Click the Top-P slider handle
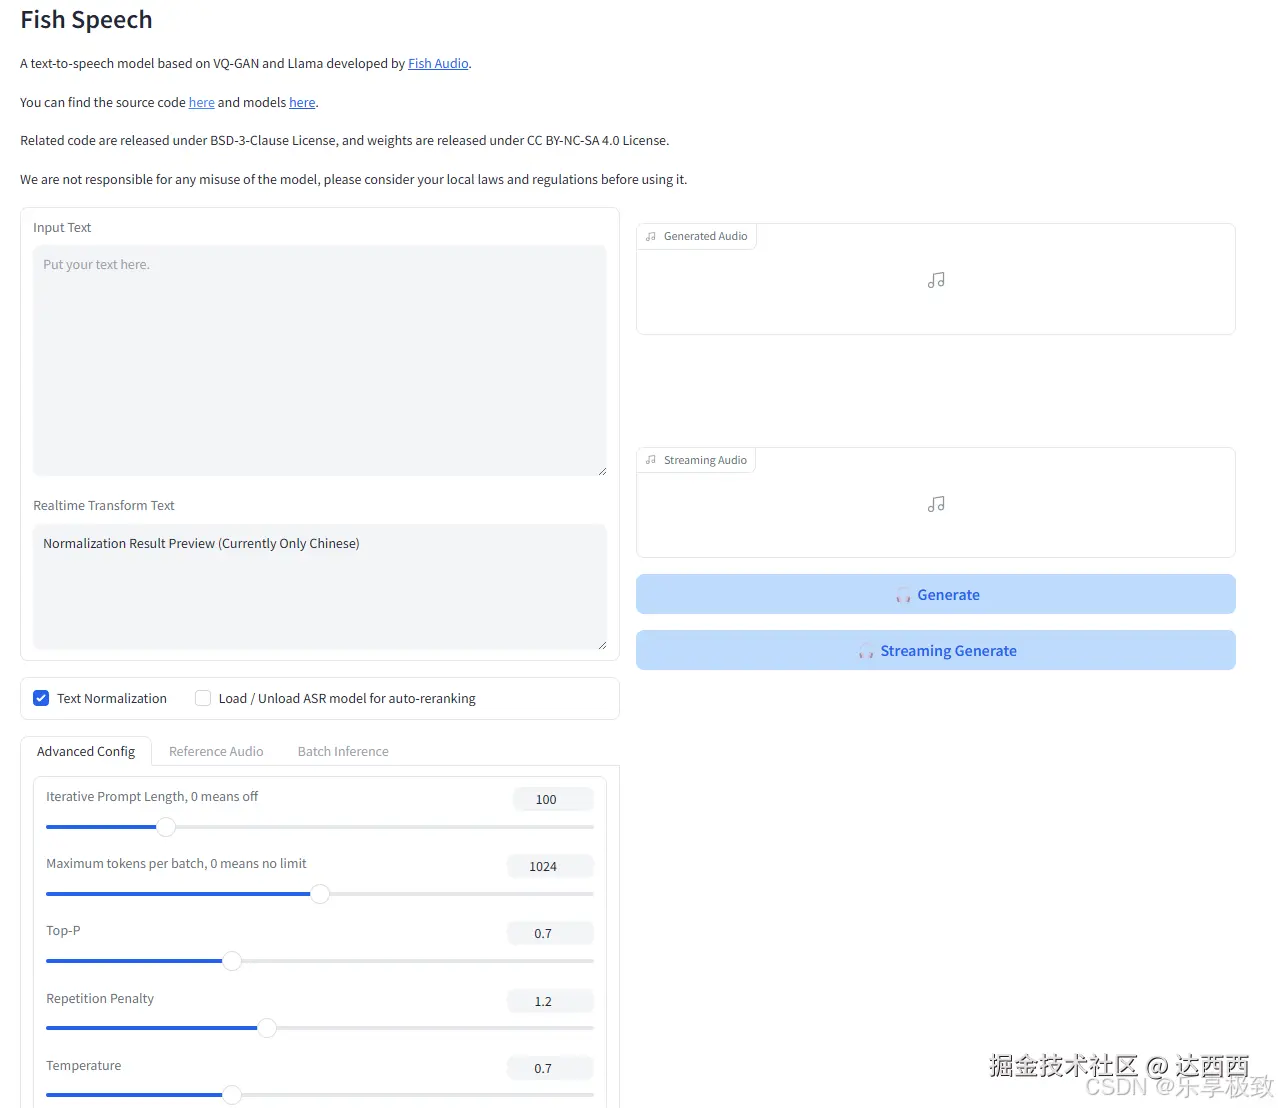 pyautogui.click(x=232, y=961)
